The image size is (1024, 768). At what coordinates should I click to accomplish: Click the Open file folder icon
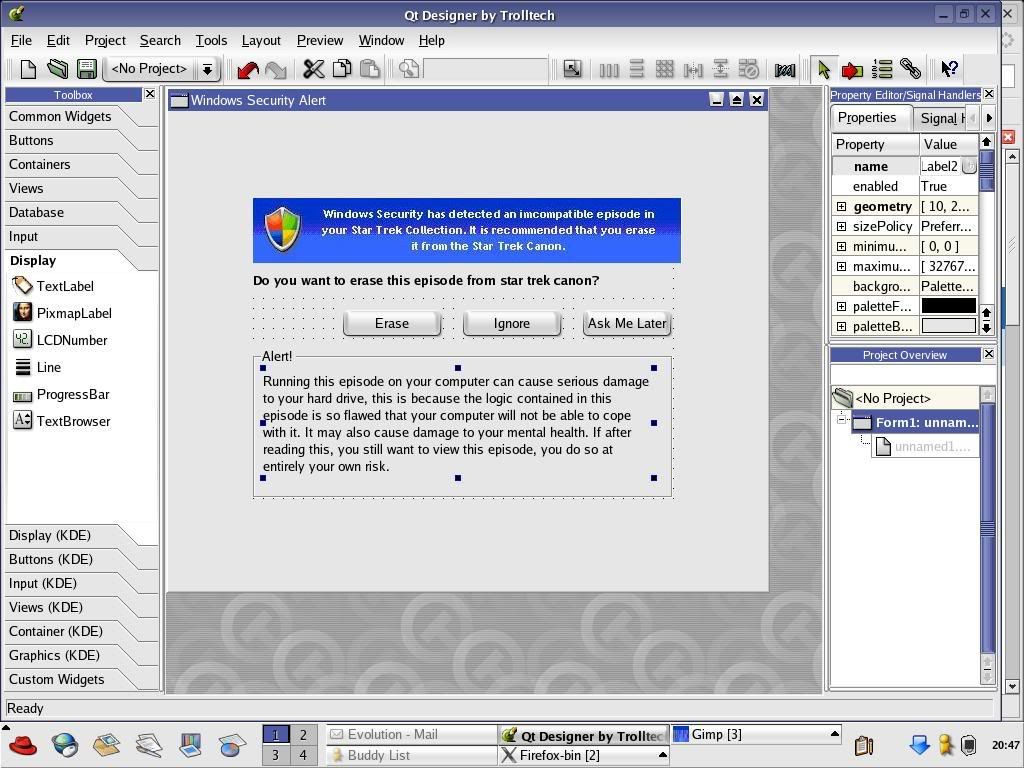click(x=57, y=69)
